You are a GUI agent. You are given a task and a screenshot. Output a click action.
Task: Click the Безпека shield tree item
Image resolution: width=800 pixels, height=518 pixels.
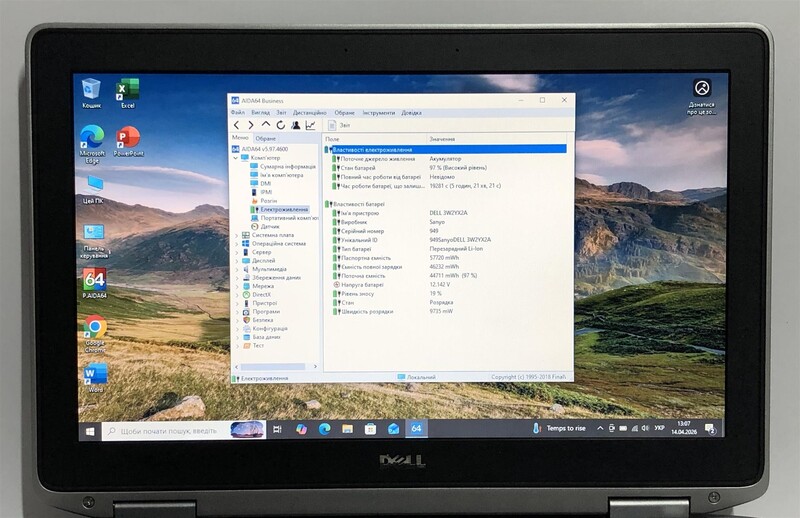pyautogui.click(x=258, y=320)
